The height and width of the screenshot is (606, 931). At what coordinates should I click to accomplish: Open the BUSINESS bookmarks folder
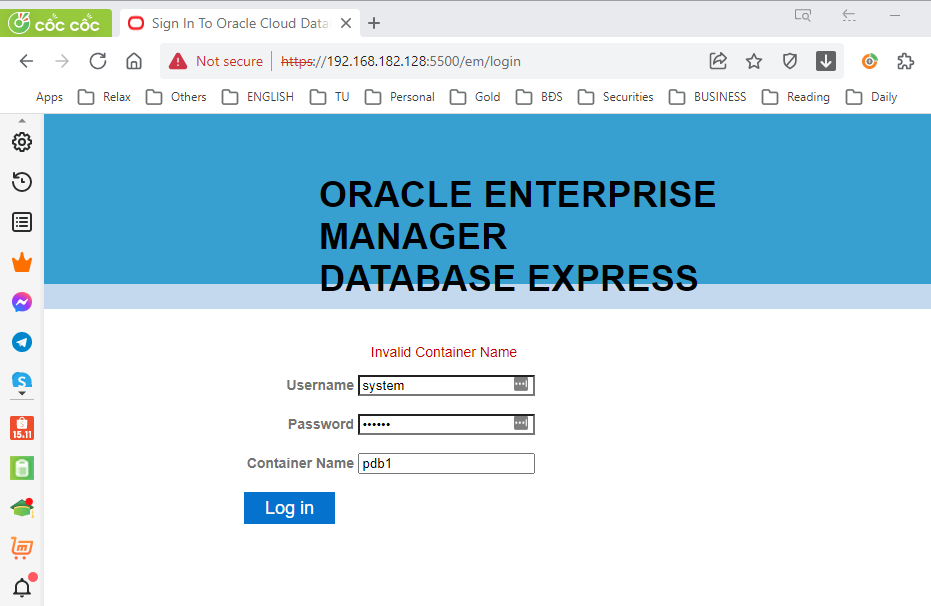click(x=708, y=97)
